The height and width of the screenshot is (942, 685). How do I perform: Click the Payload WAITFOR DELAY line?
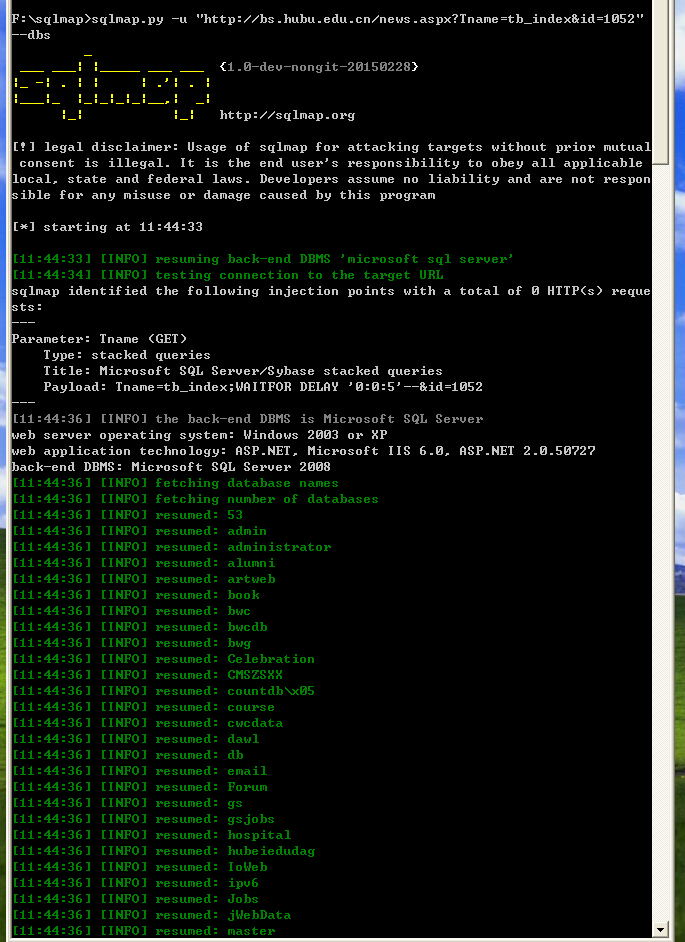[x=263, y=387]
